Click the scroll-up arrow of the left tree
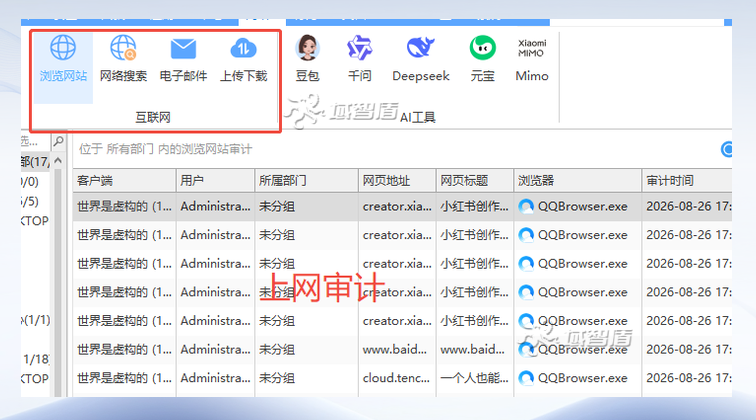This screenshot has height=420, width=756. (x=58, y=161)
